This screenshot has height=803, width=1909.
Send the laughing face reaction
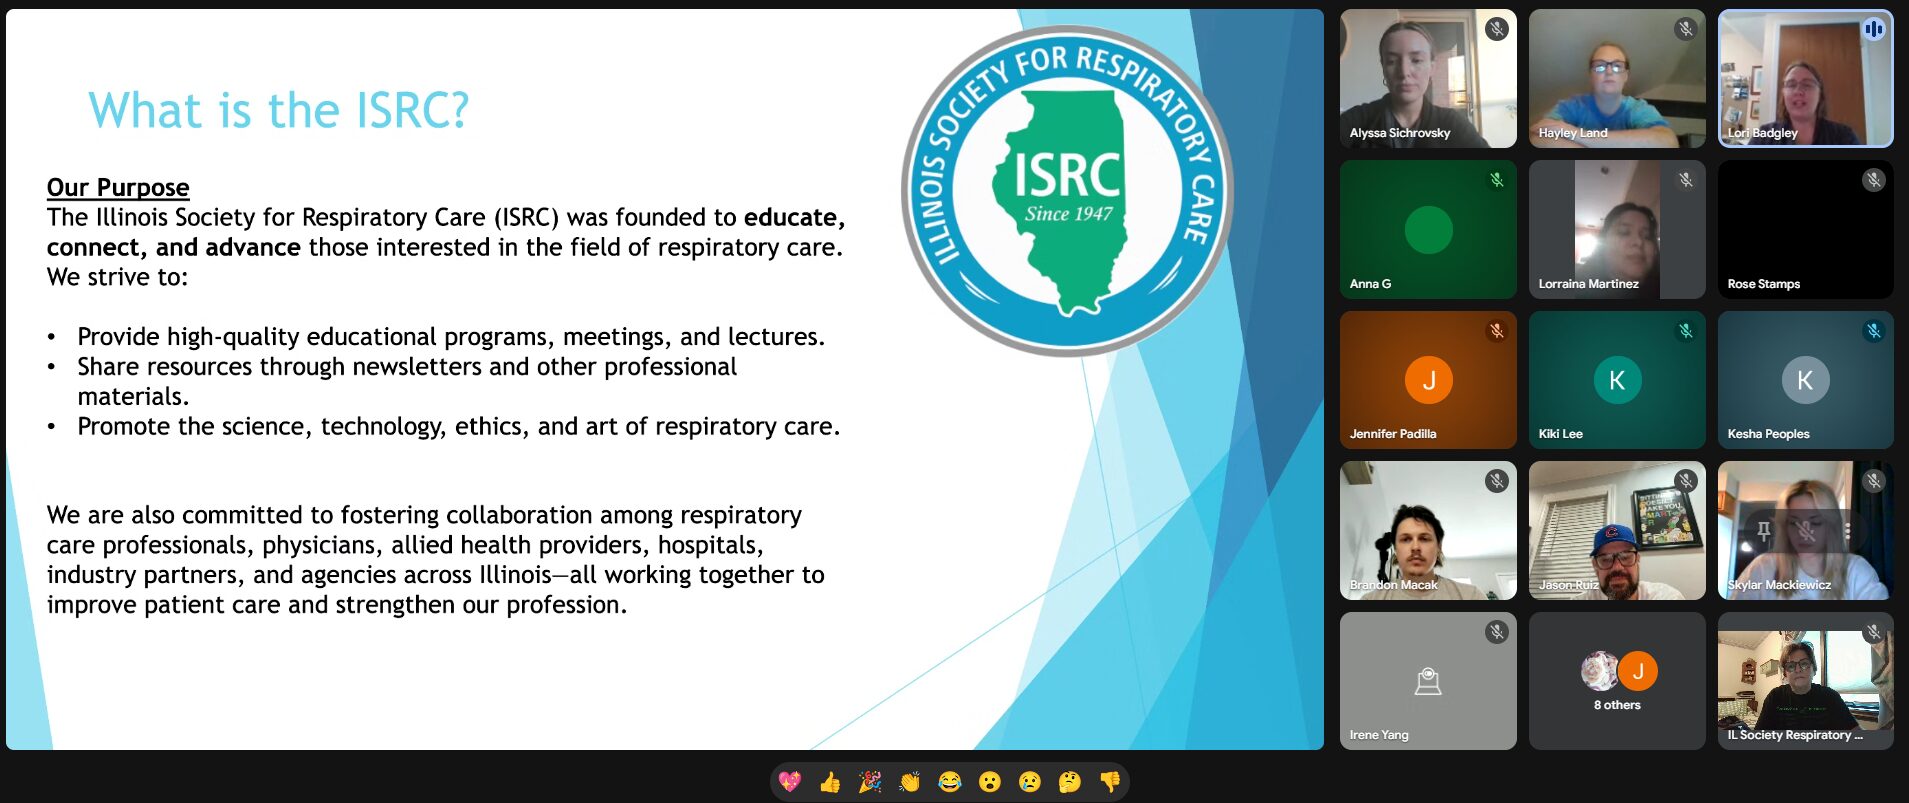(x=950, y=782)
